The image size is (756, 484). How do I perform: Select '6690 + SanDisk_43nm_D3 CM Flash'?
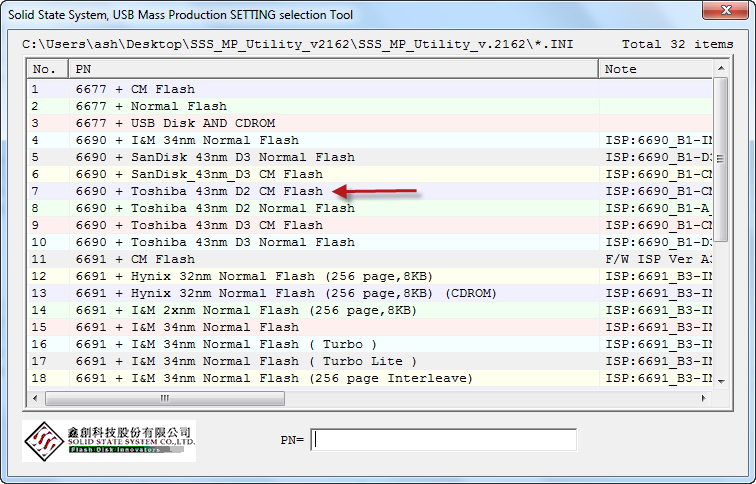coord(370,174)
